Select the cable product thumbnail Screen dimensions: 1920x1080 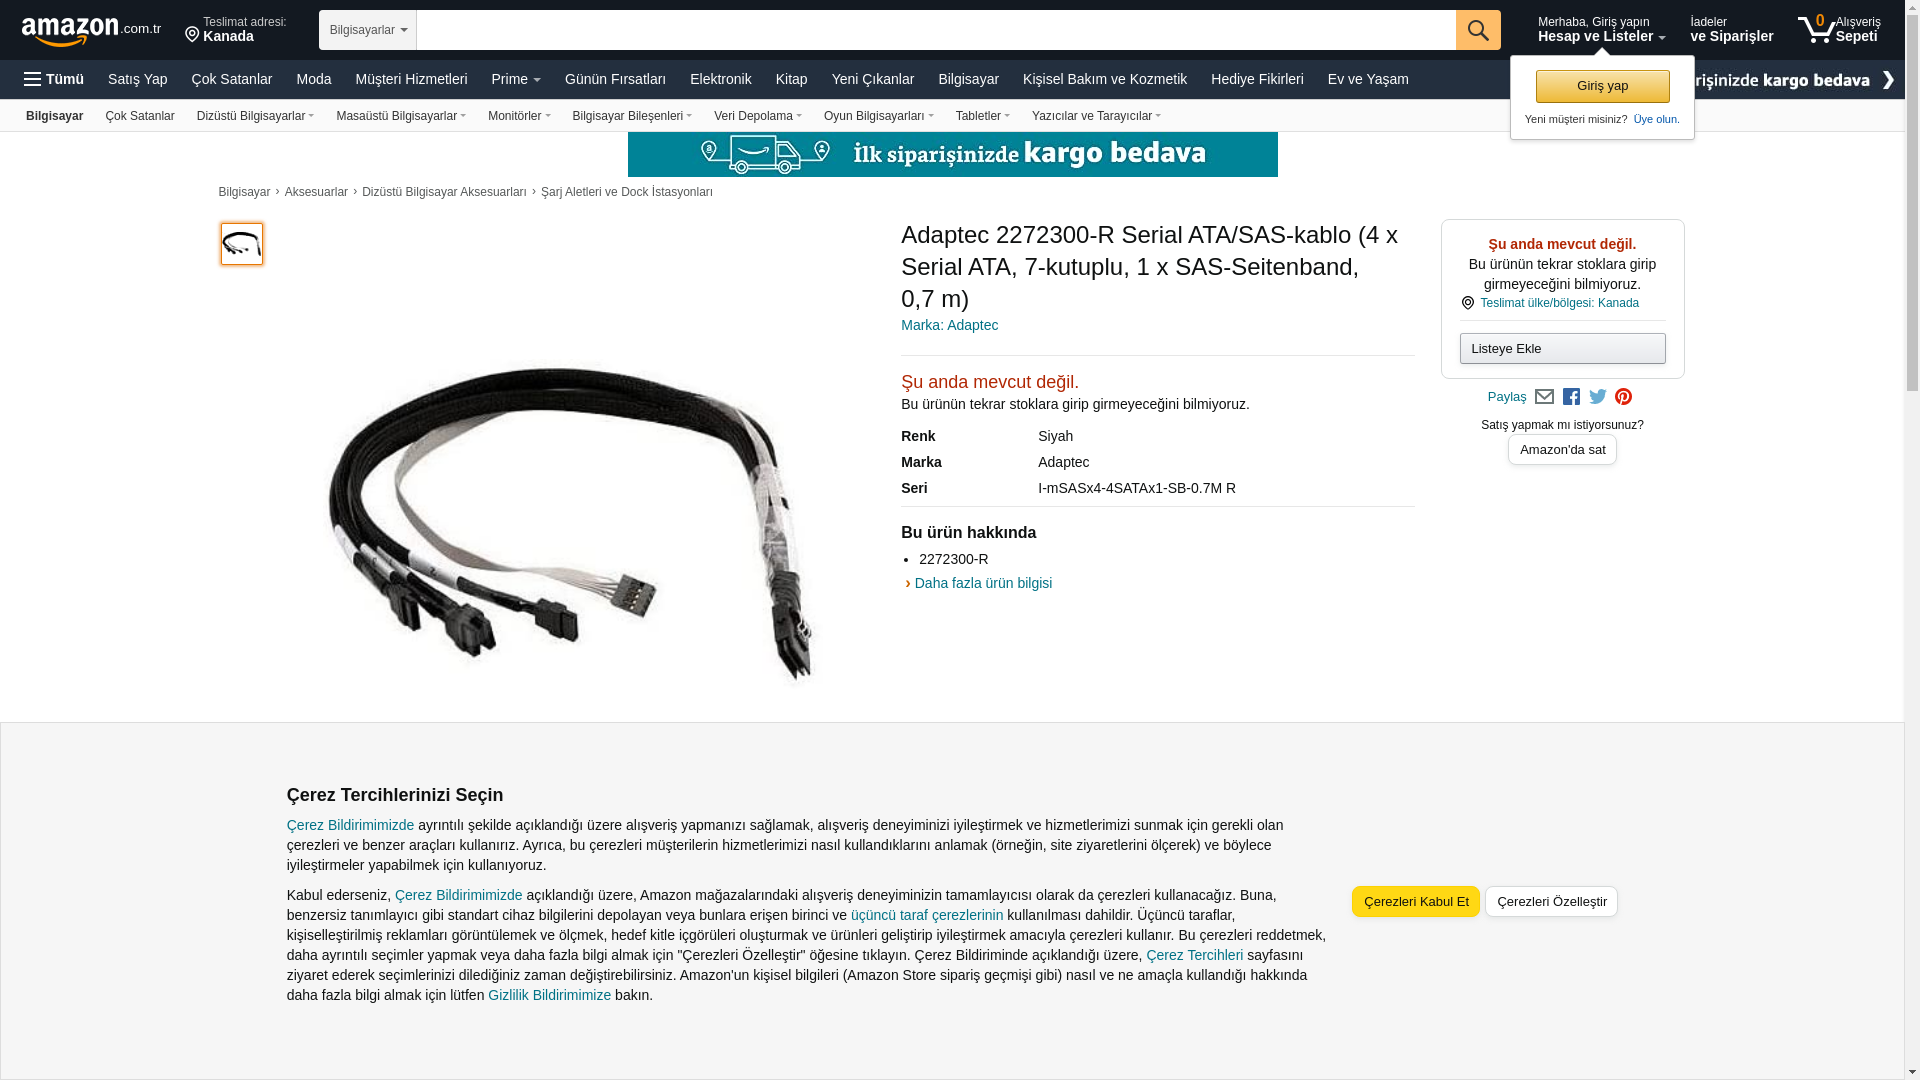point(242,244)
